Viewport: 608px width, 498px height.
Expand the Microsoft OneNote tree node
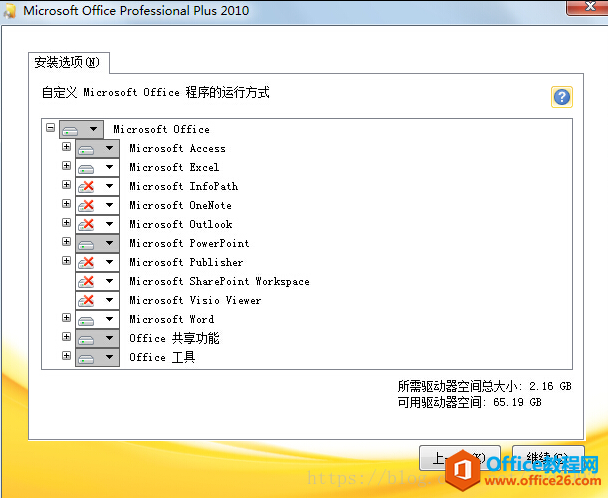coord(66,204)
